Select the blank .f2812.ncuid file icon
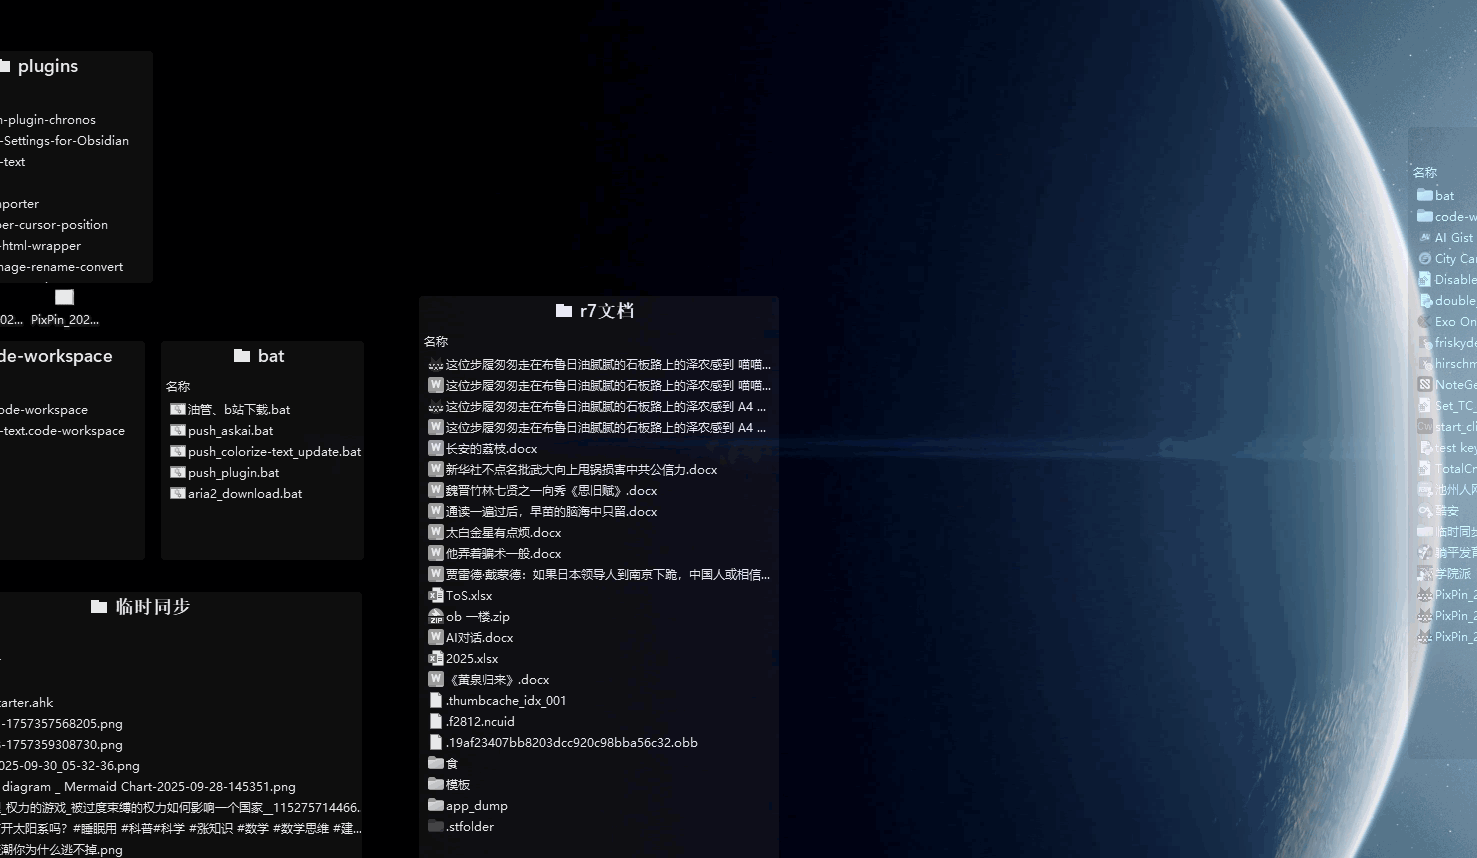Viewport: 1477px width, 858px height. 435,721
